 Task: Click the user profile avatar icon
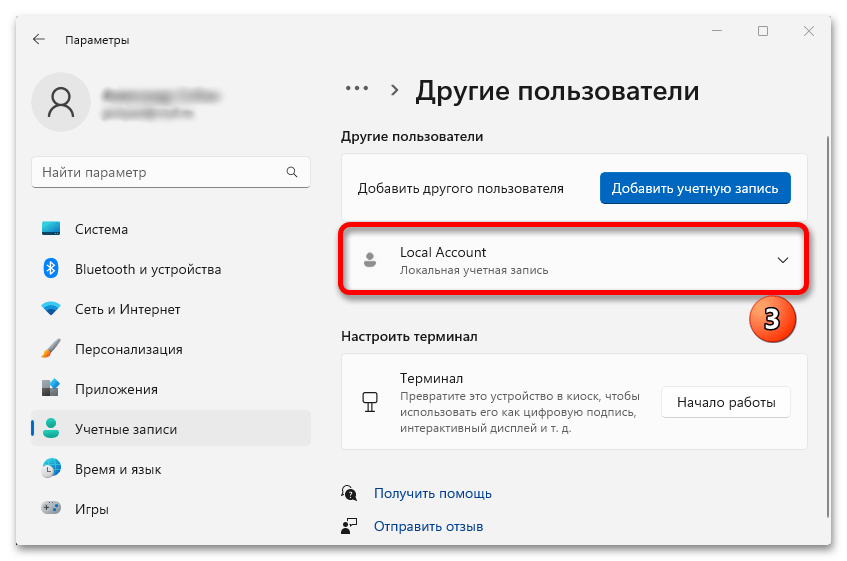point(62,103)
